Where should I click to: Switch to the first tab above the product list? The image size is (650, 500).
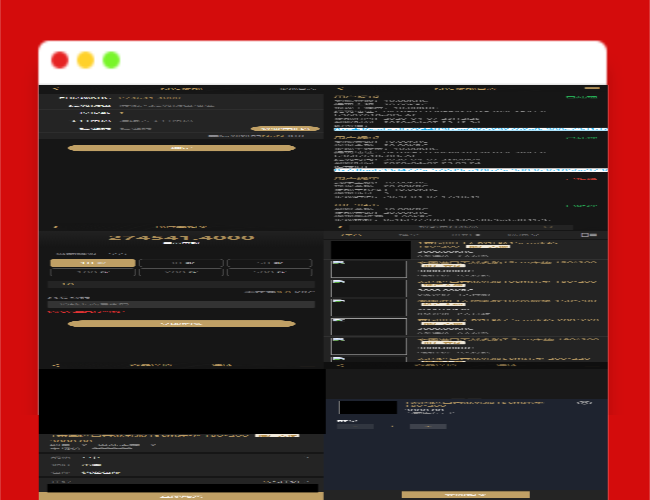[x=352, y=235]
